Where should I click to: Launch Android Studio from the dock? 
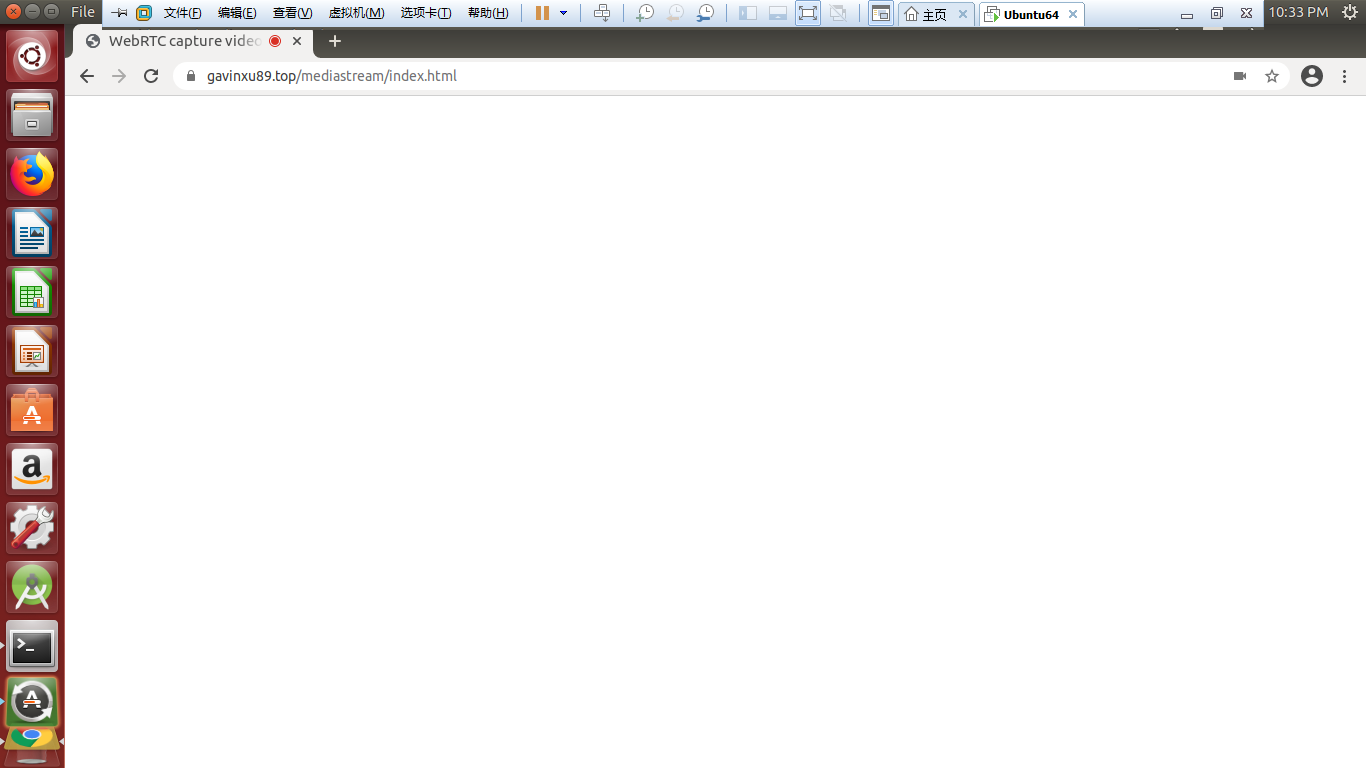pos(33,587)
